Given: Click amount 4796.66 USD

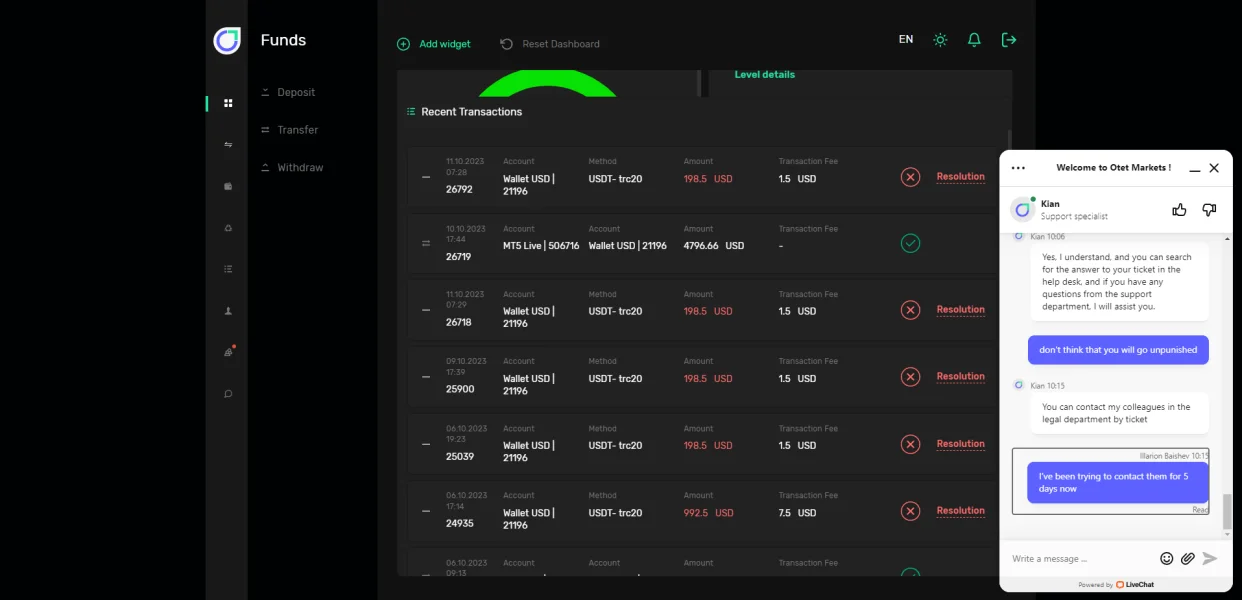Looking at the screenshot, I should pyautogui.click(x=714, y=246).
